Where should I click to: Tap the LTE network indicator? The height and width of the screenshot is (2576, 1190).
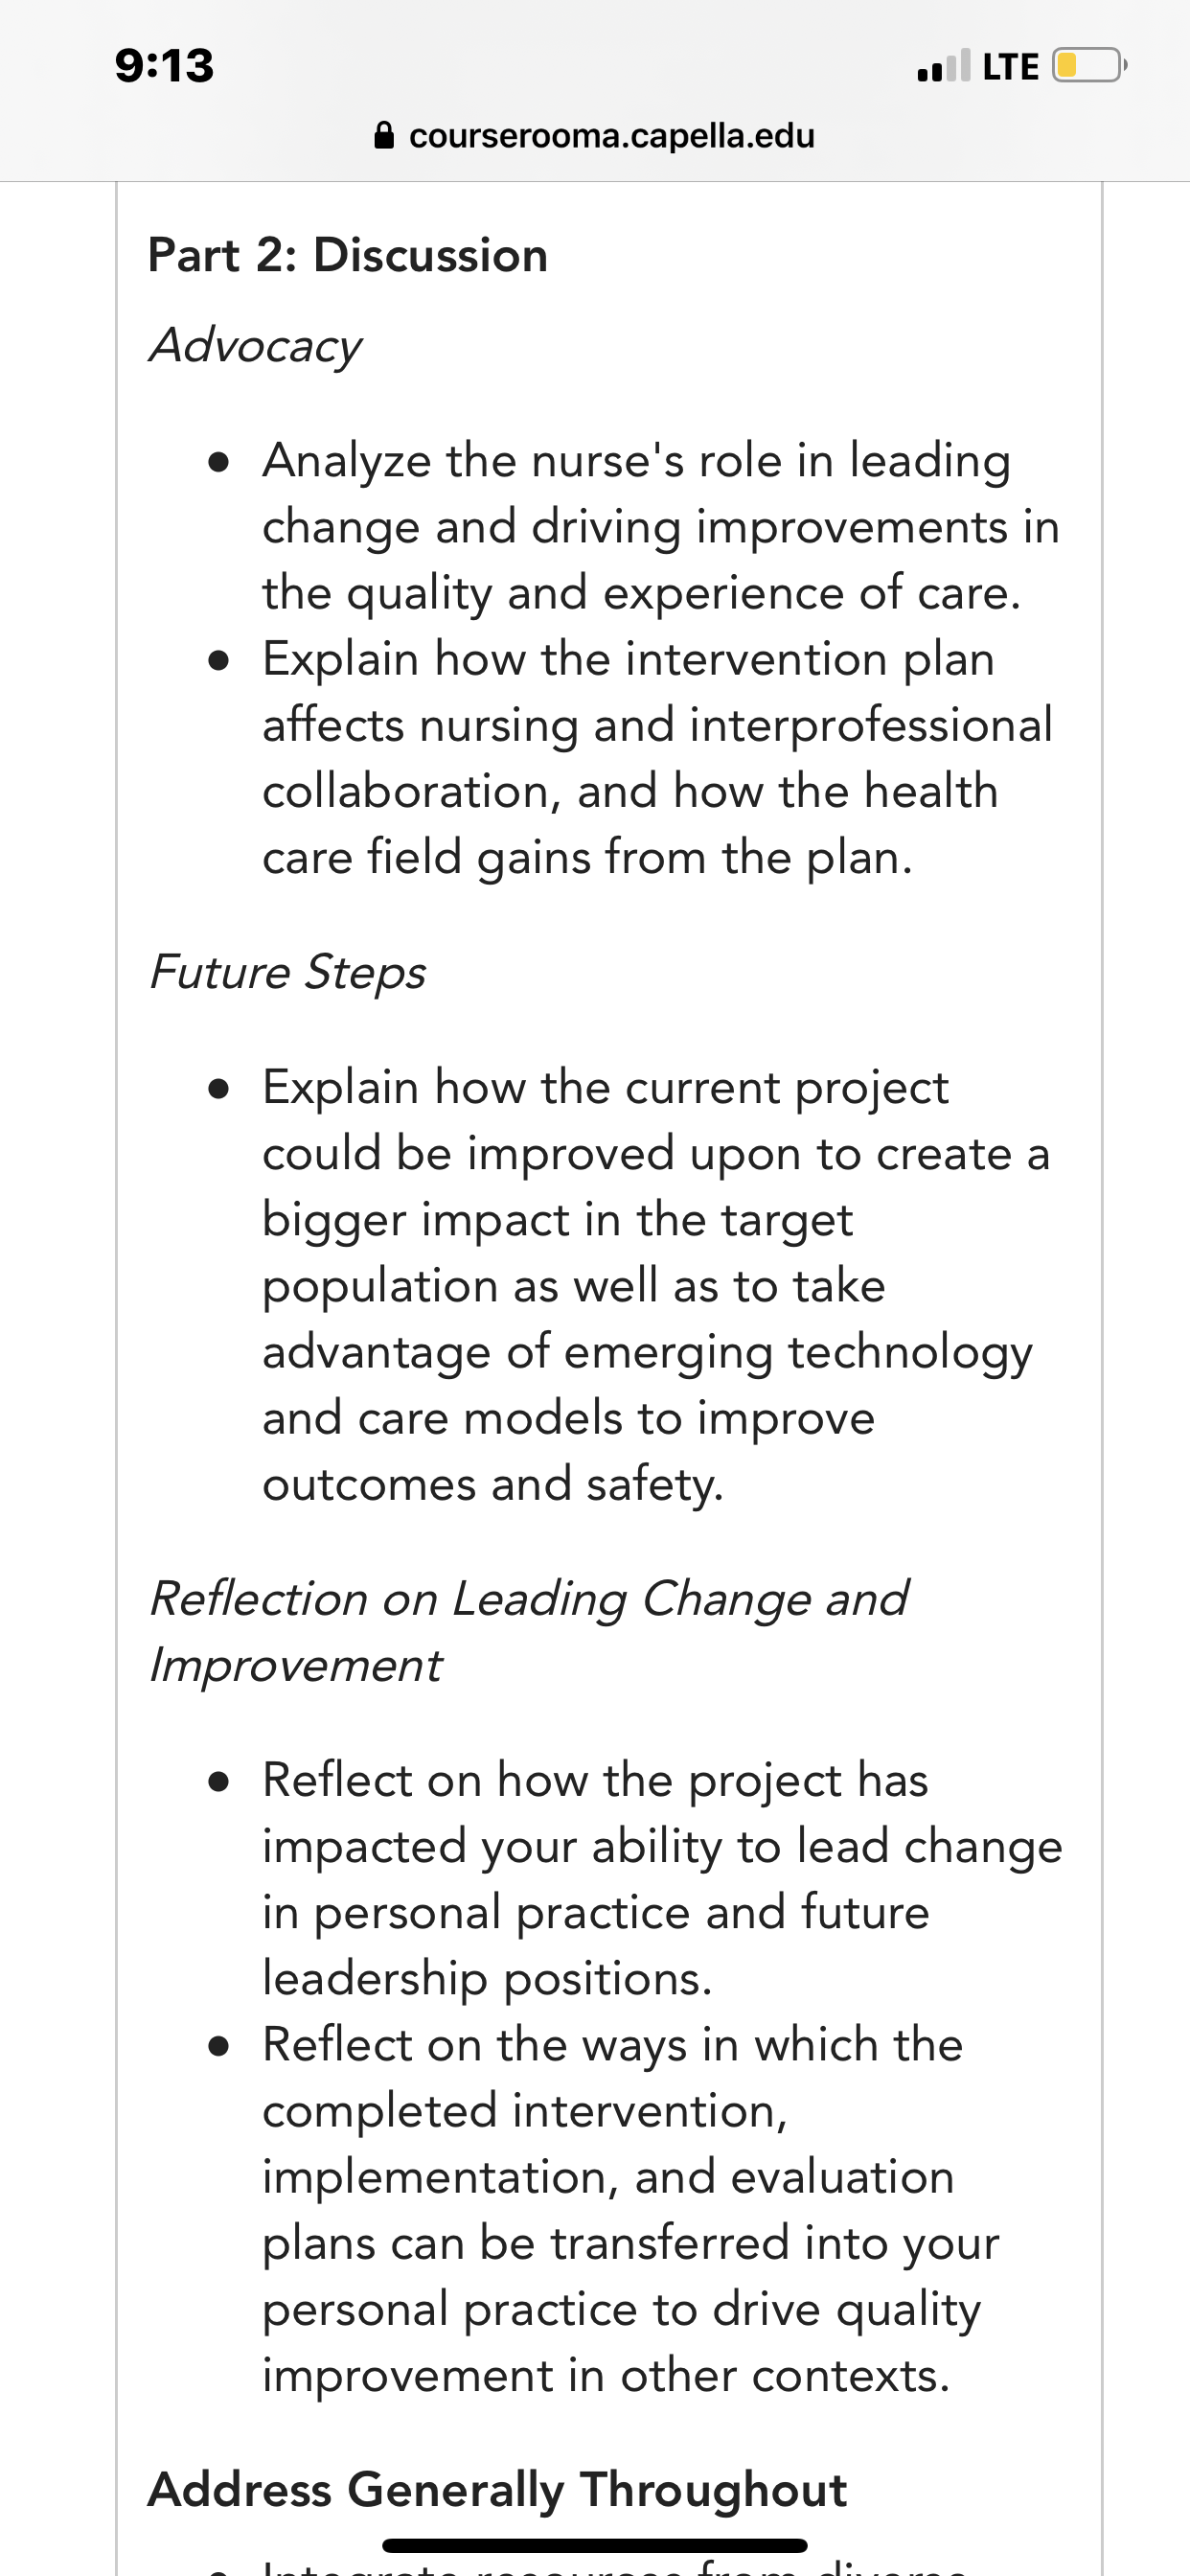click(x=1010, y=67)
